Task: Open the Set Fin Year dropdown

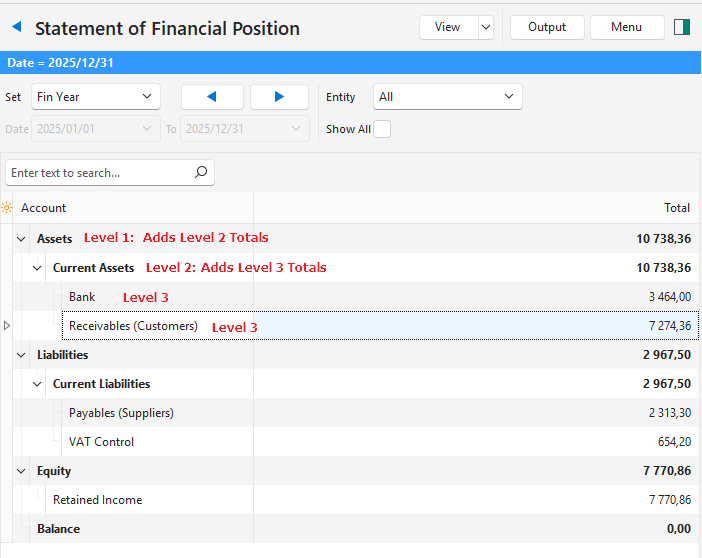Action: click(x=96, y=97)
